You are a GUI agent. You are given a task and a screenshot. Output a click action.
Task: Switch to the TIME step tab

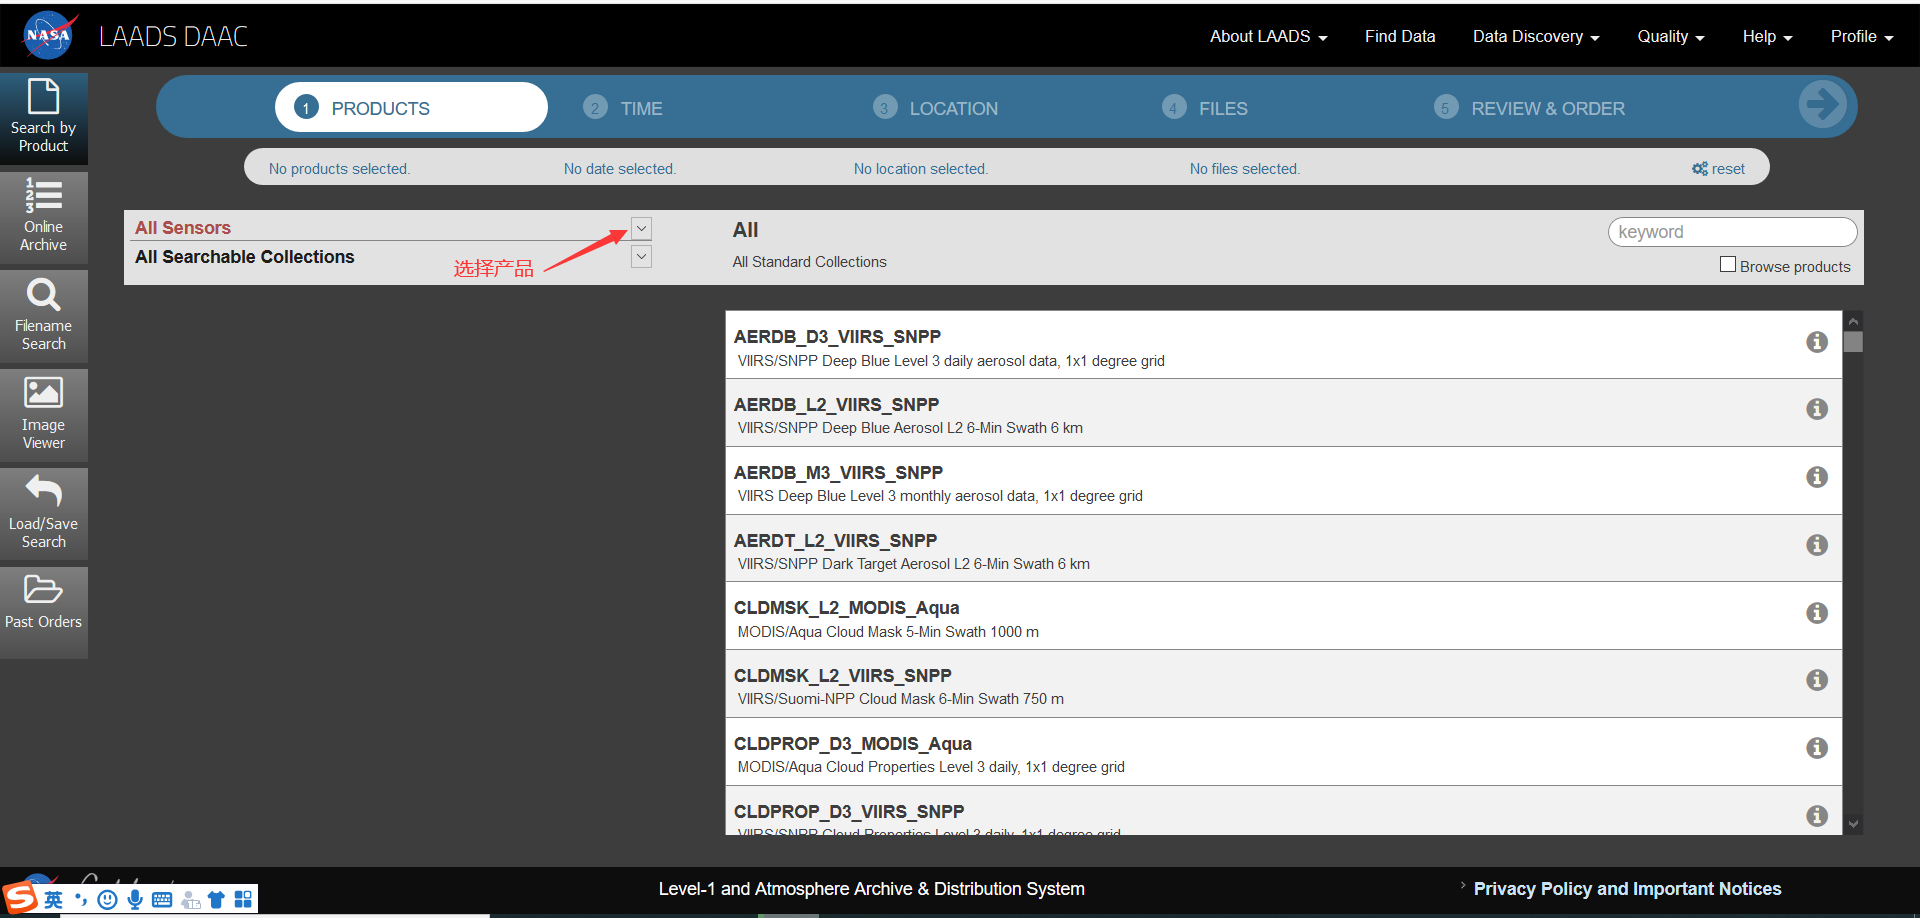click(623, 108)
